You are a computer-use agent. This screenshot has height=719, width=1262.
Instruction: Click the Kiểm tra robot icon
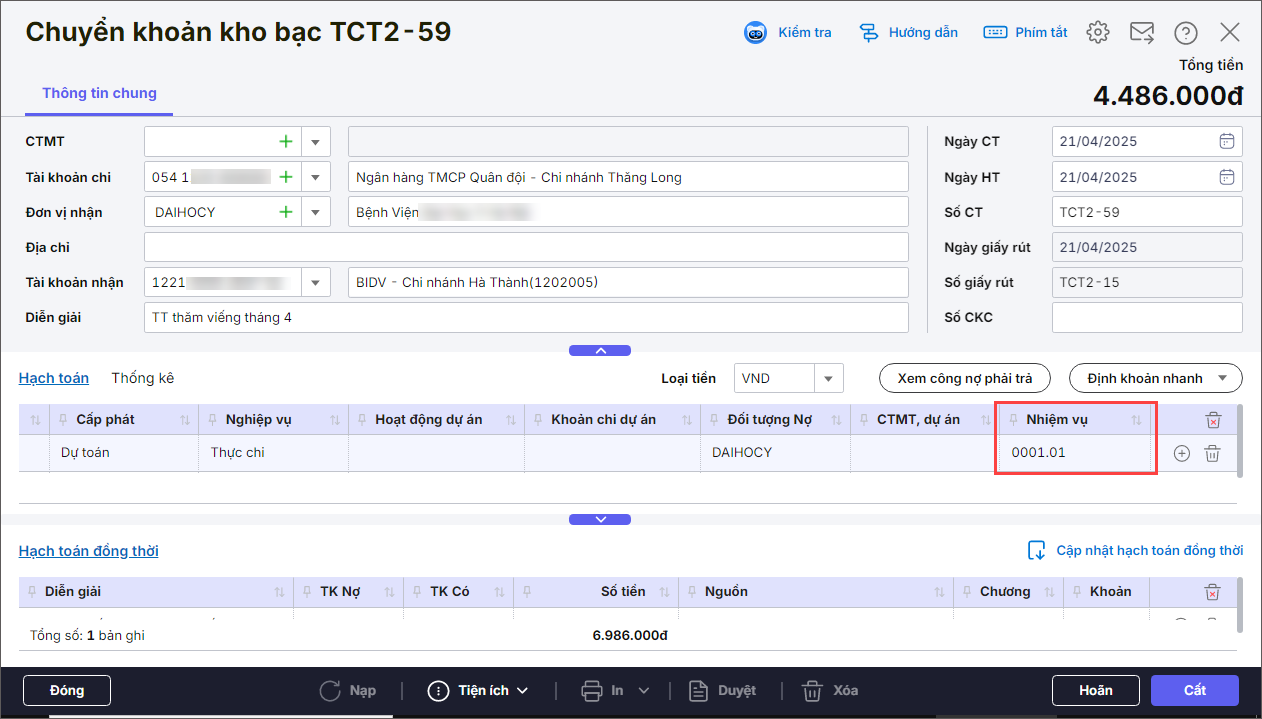click(755, 32)
